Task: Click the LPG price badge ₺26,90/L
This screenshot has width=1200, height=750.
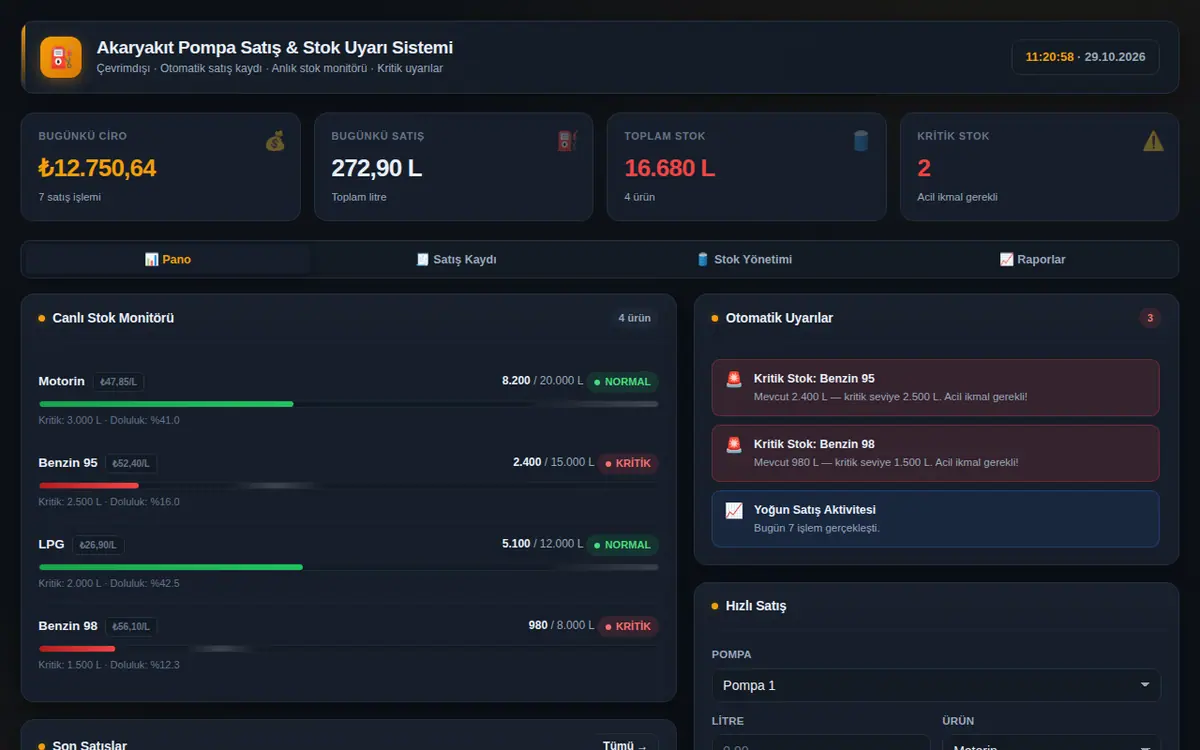Action: [x=99, y=545]
